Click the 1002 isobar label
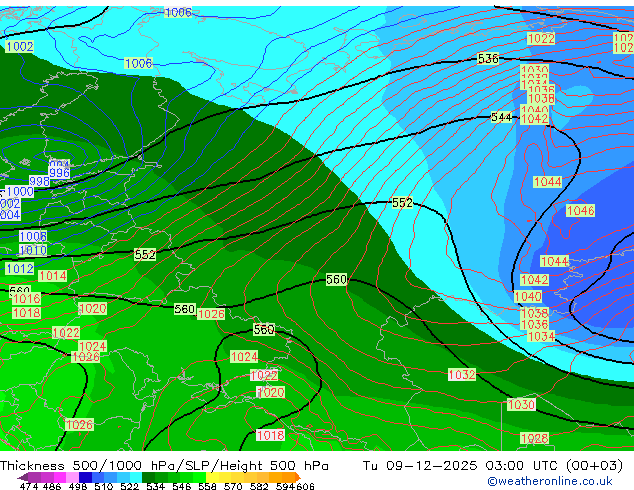 [x=19, y=46]
